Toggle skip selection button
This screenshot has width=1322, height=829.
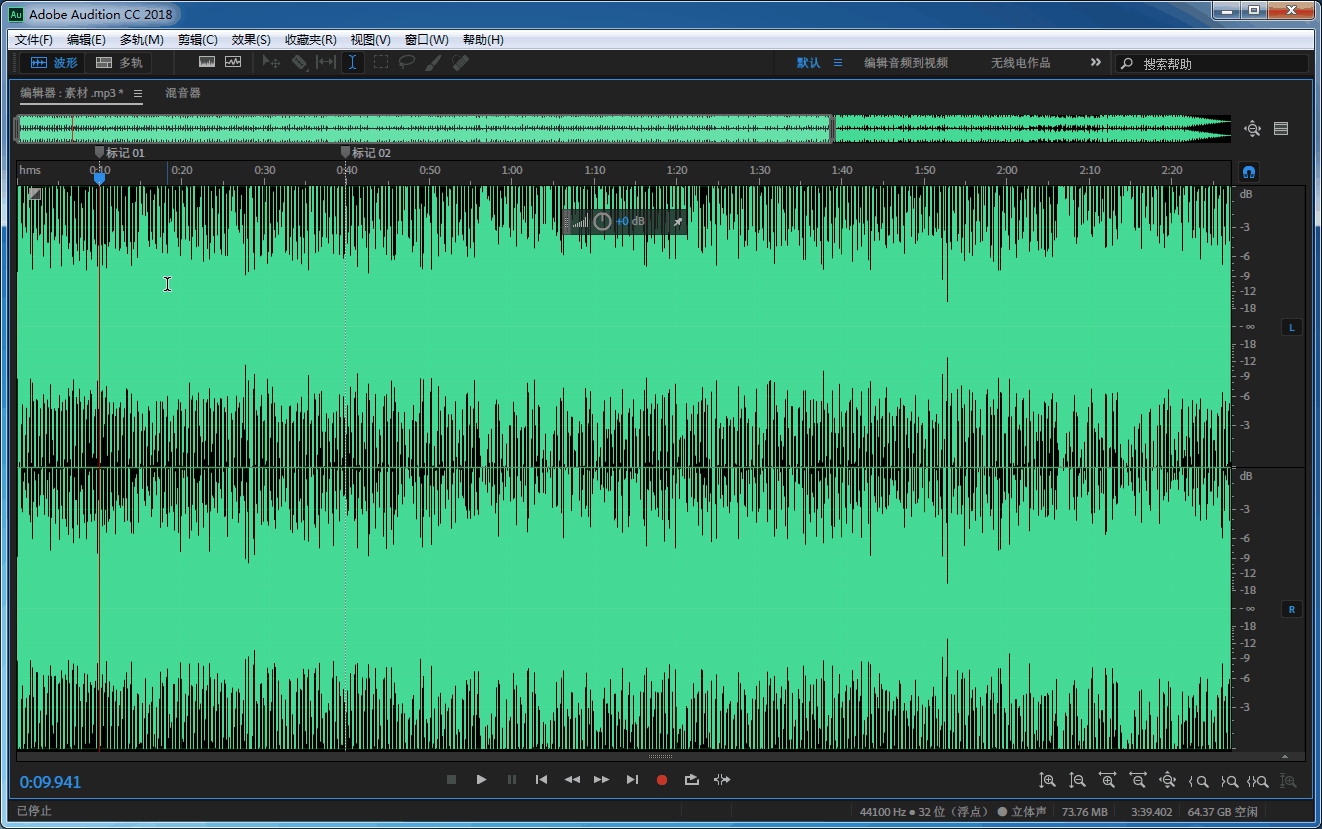point(722,780)
